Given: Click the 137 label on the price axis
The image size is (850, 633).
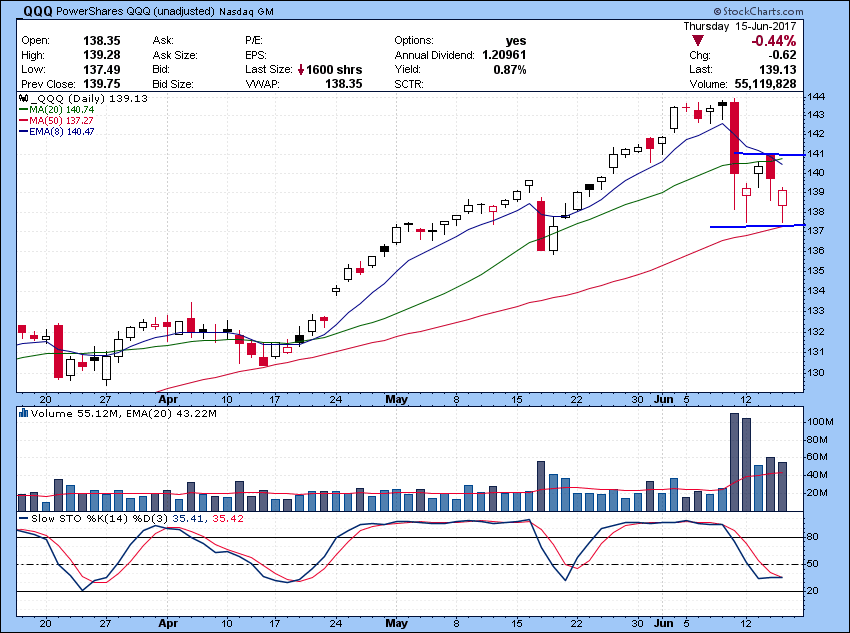Looking at the screenshot, I should [x=816, y=231].
